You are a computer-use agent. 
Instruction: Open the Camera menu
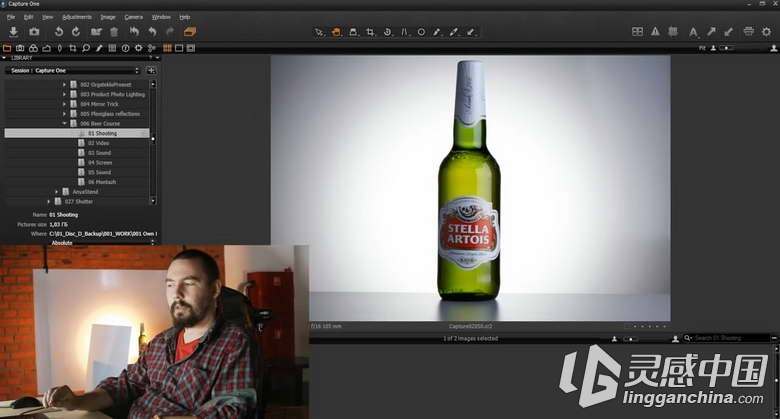click(x=133, y=17)
